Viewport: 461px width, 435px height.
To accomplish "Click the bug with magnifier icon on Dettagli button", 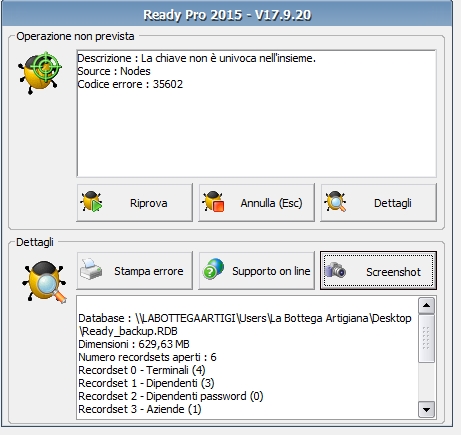I will (x=335, y=201).
